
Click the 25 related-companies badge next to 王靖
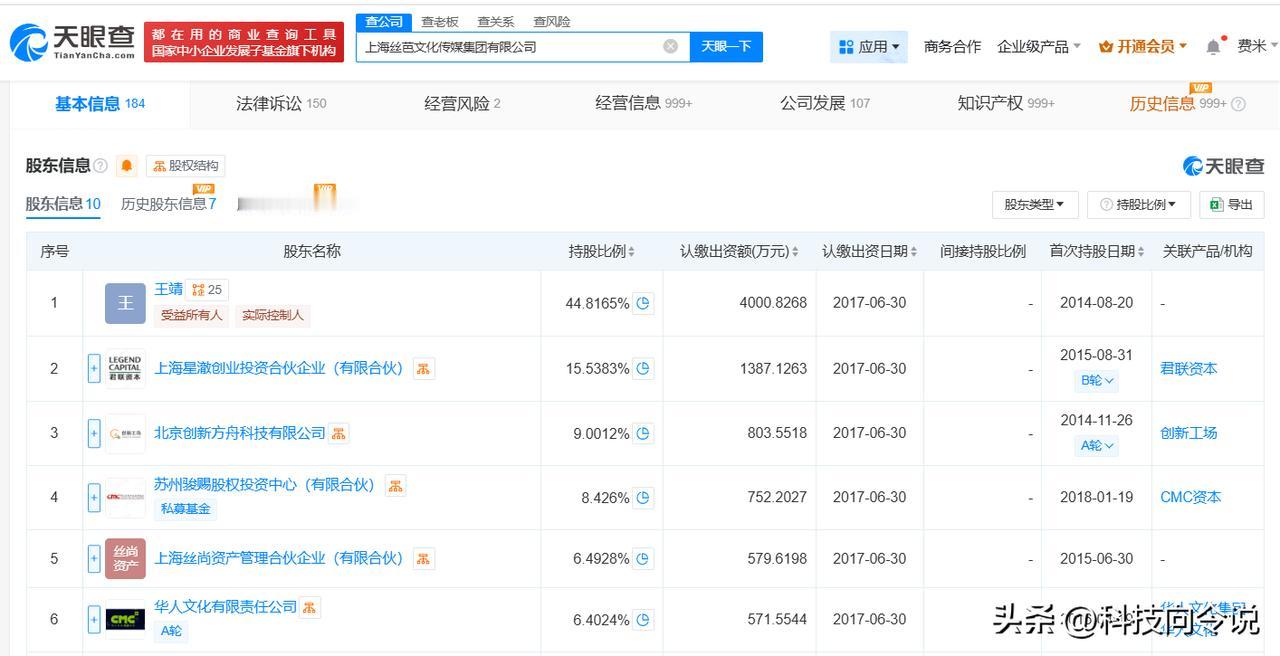pos(207,289)
